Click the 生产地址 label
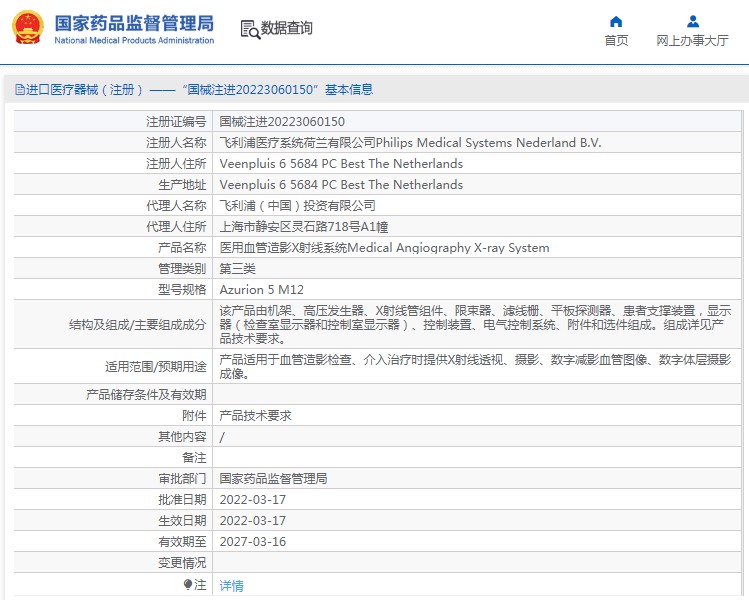The width and height of the screenshot is (749, 600). (182, 185)
